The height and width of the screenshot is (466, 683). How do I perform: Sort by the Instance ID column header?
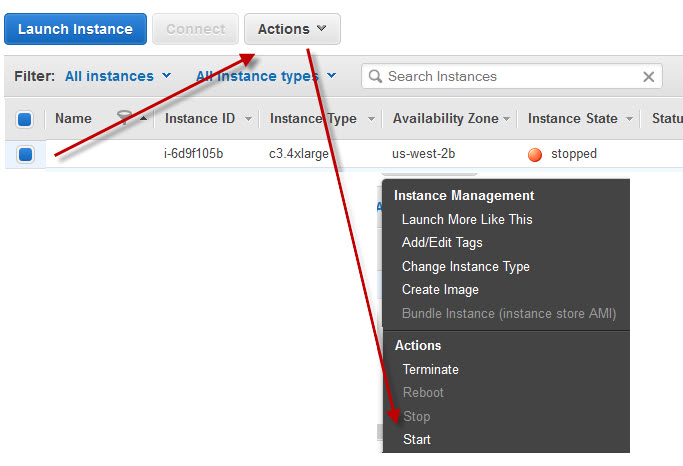tap(199, 119)
